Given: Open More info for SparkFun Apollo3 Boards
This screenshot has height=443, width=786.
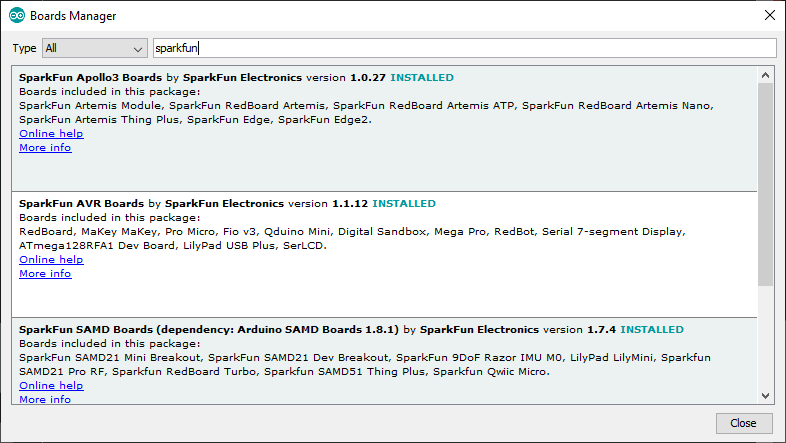Looking at the screenshot, I should tap(45, 148).
